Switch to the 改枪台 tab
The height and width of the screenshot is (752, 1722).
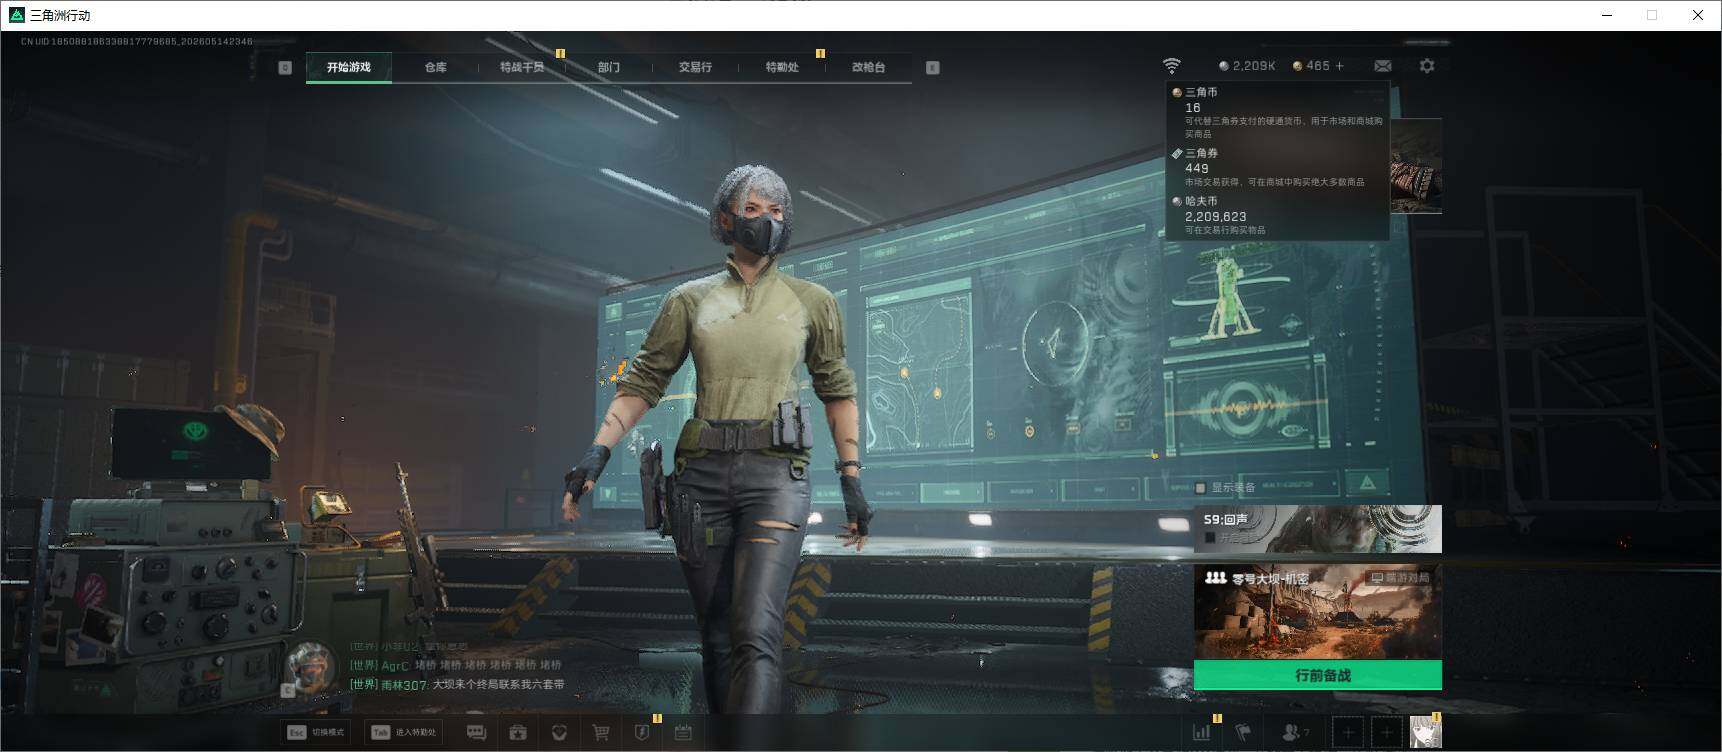[x=868, y=67]
